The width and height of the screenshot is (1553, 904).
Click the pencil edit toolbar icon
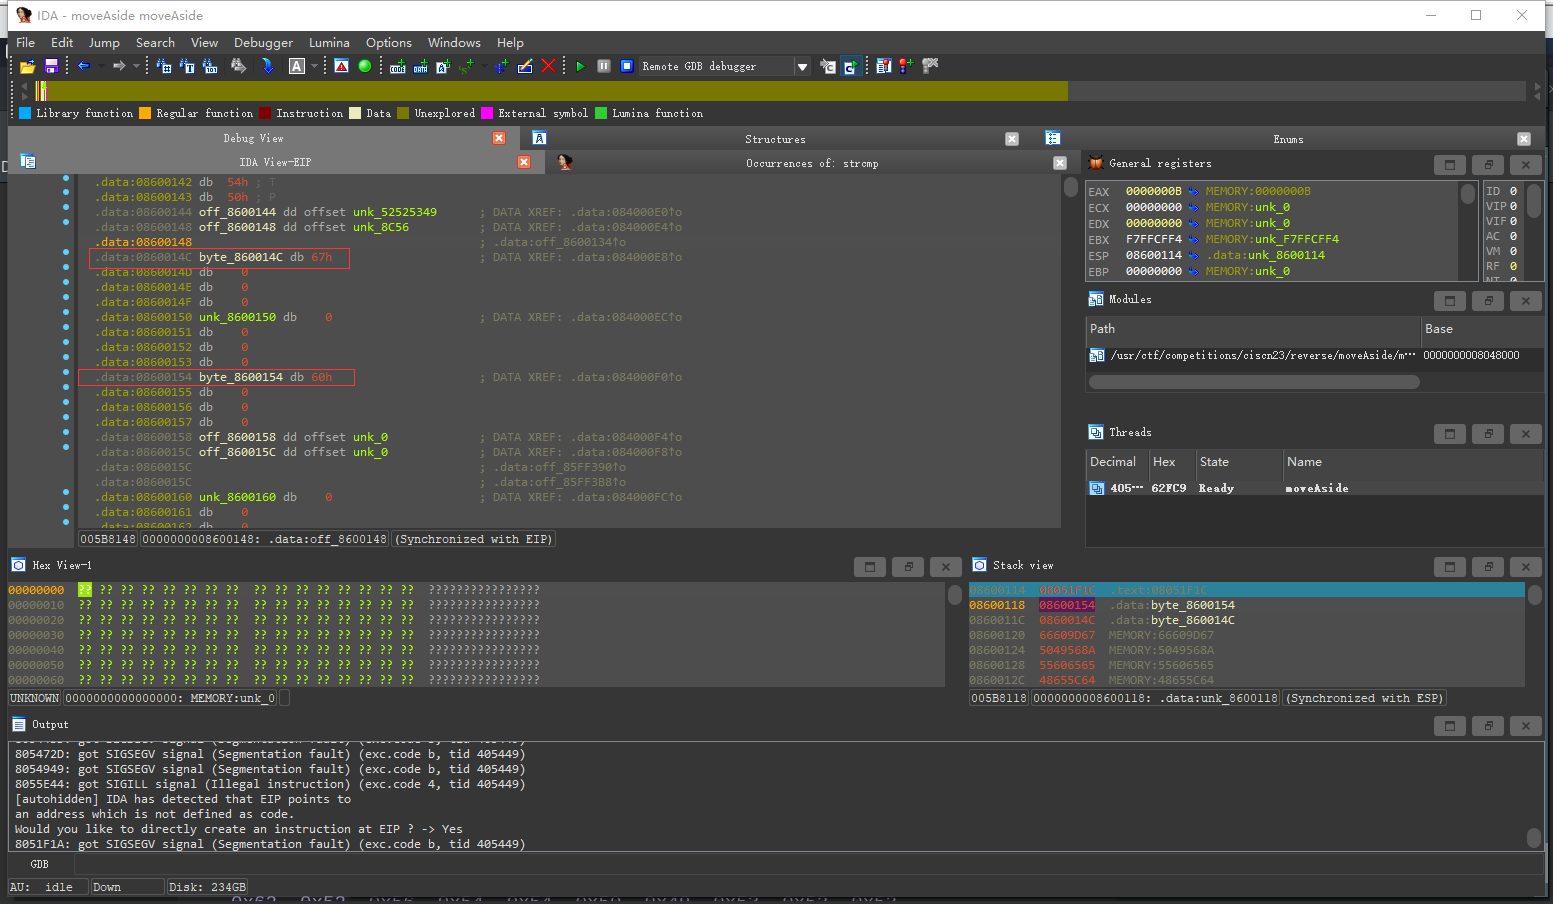[x=525, y=66]
